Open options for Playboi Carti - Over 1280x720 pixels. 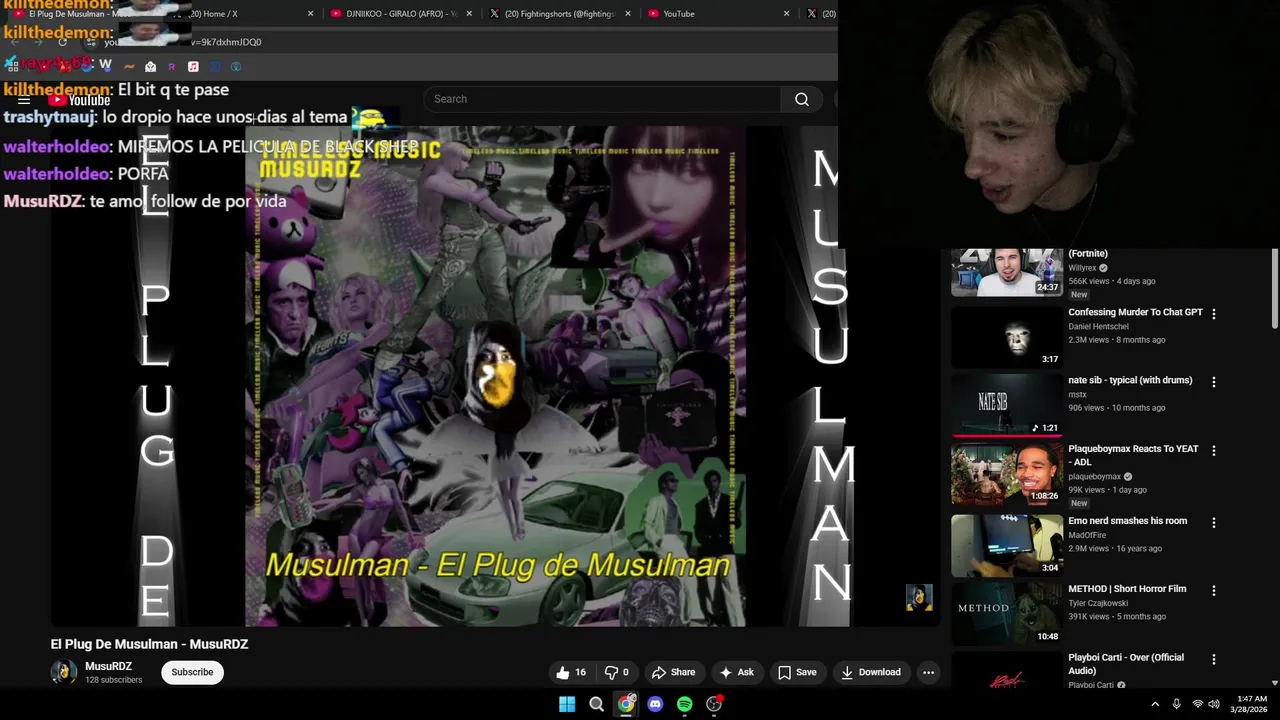pyautogui.click(x=1214, y=660)
